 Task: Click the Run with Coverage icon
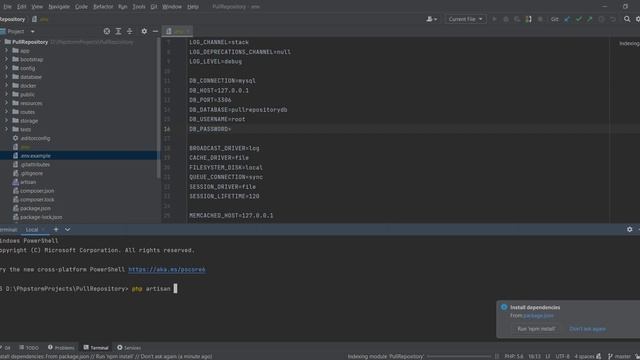(x=517, y=19)
